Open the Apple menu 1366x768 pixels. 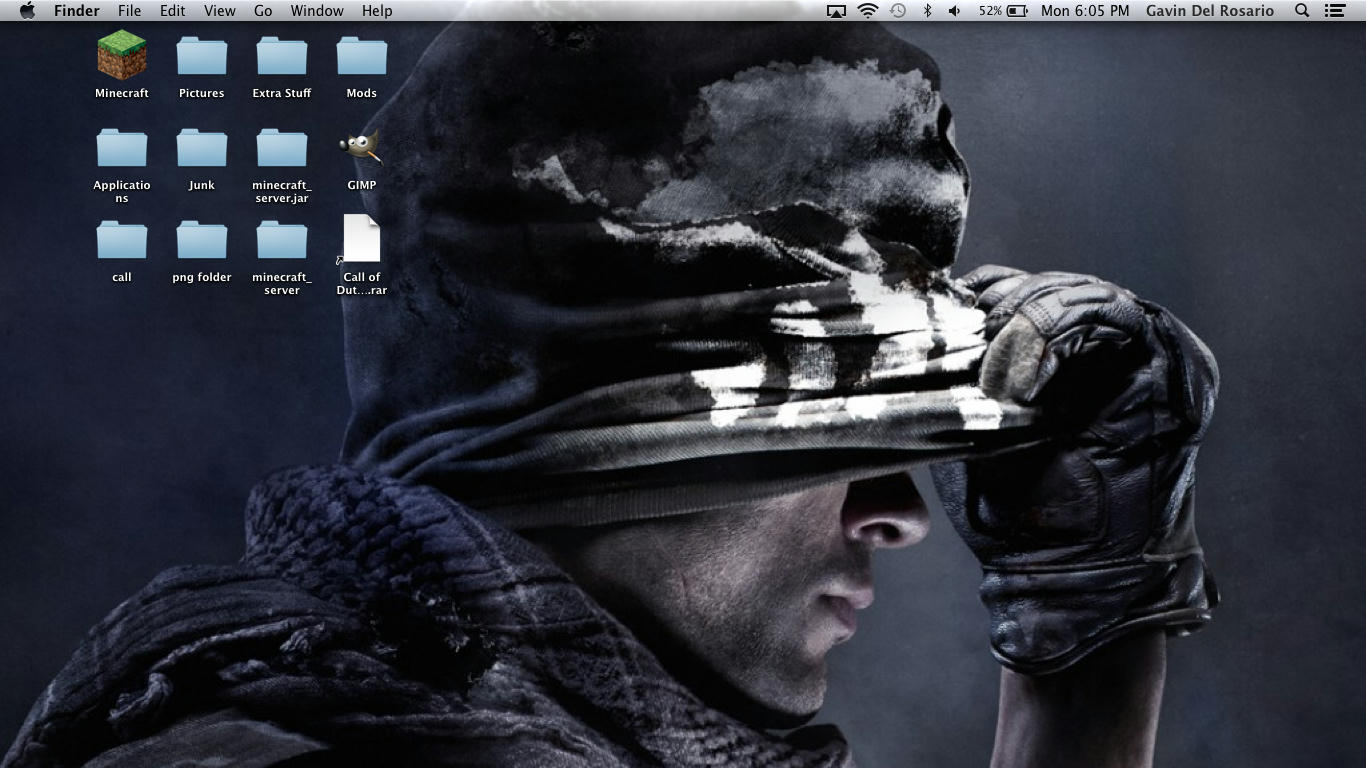[x=27, y=11]
